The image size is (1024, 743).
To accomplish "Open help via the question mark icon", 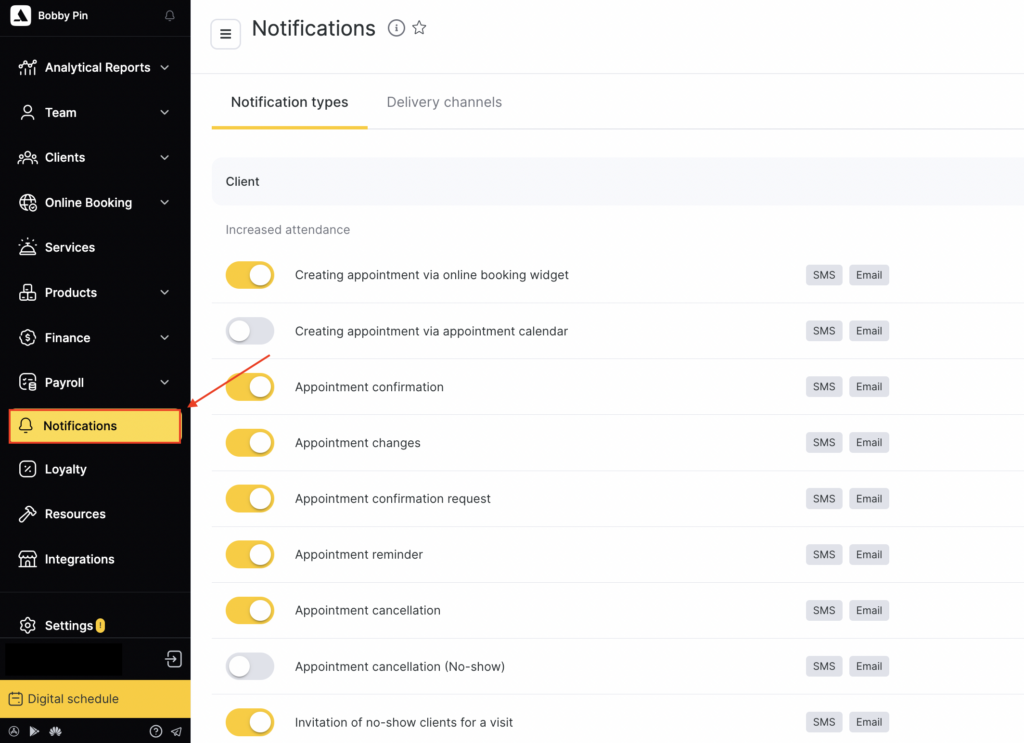I will pyautogui.click(x=156, y=731).
